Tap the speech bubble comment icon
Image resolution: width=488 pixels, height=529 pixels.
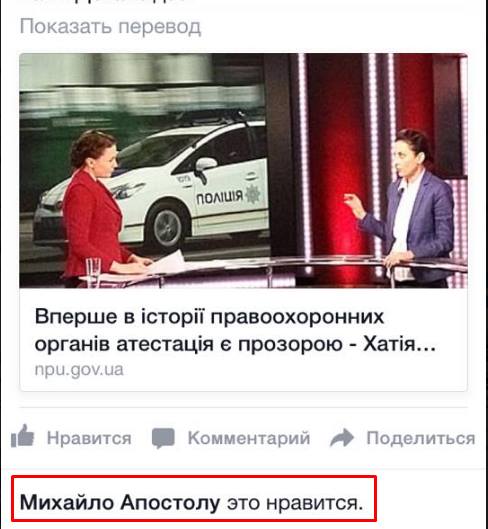pyautogui.click(x=163, y=438)
